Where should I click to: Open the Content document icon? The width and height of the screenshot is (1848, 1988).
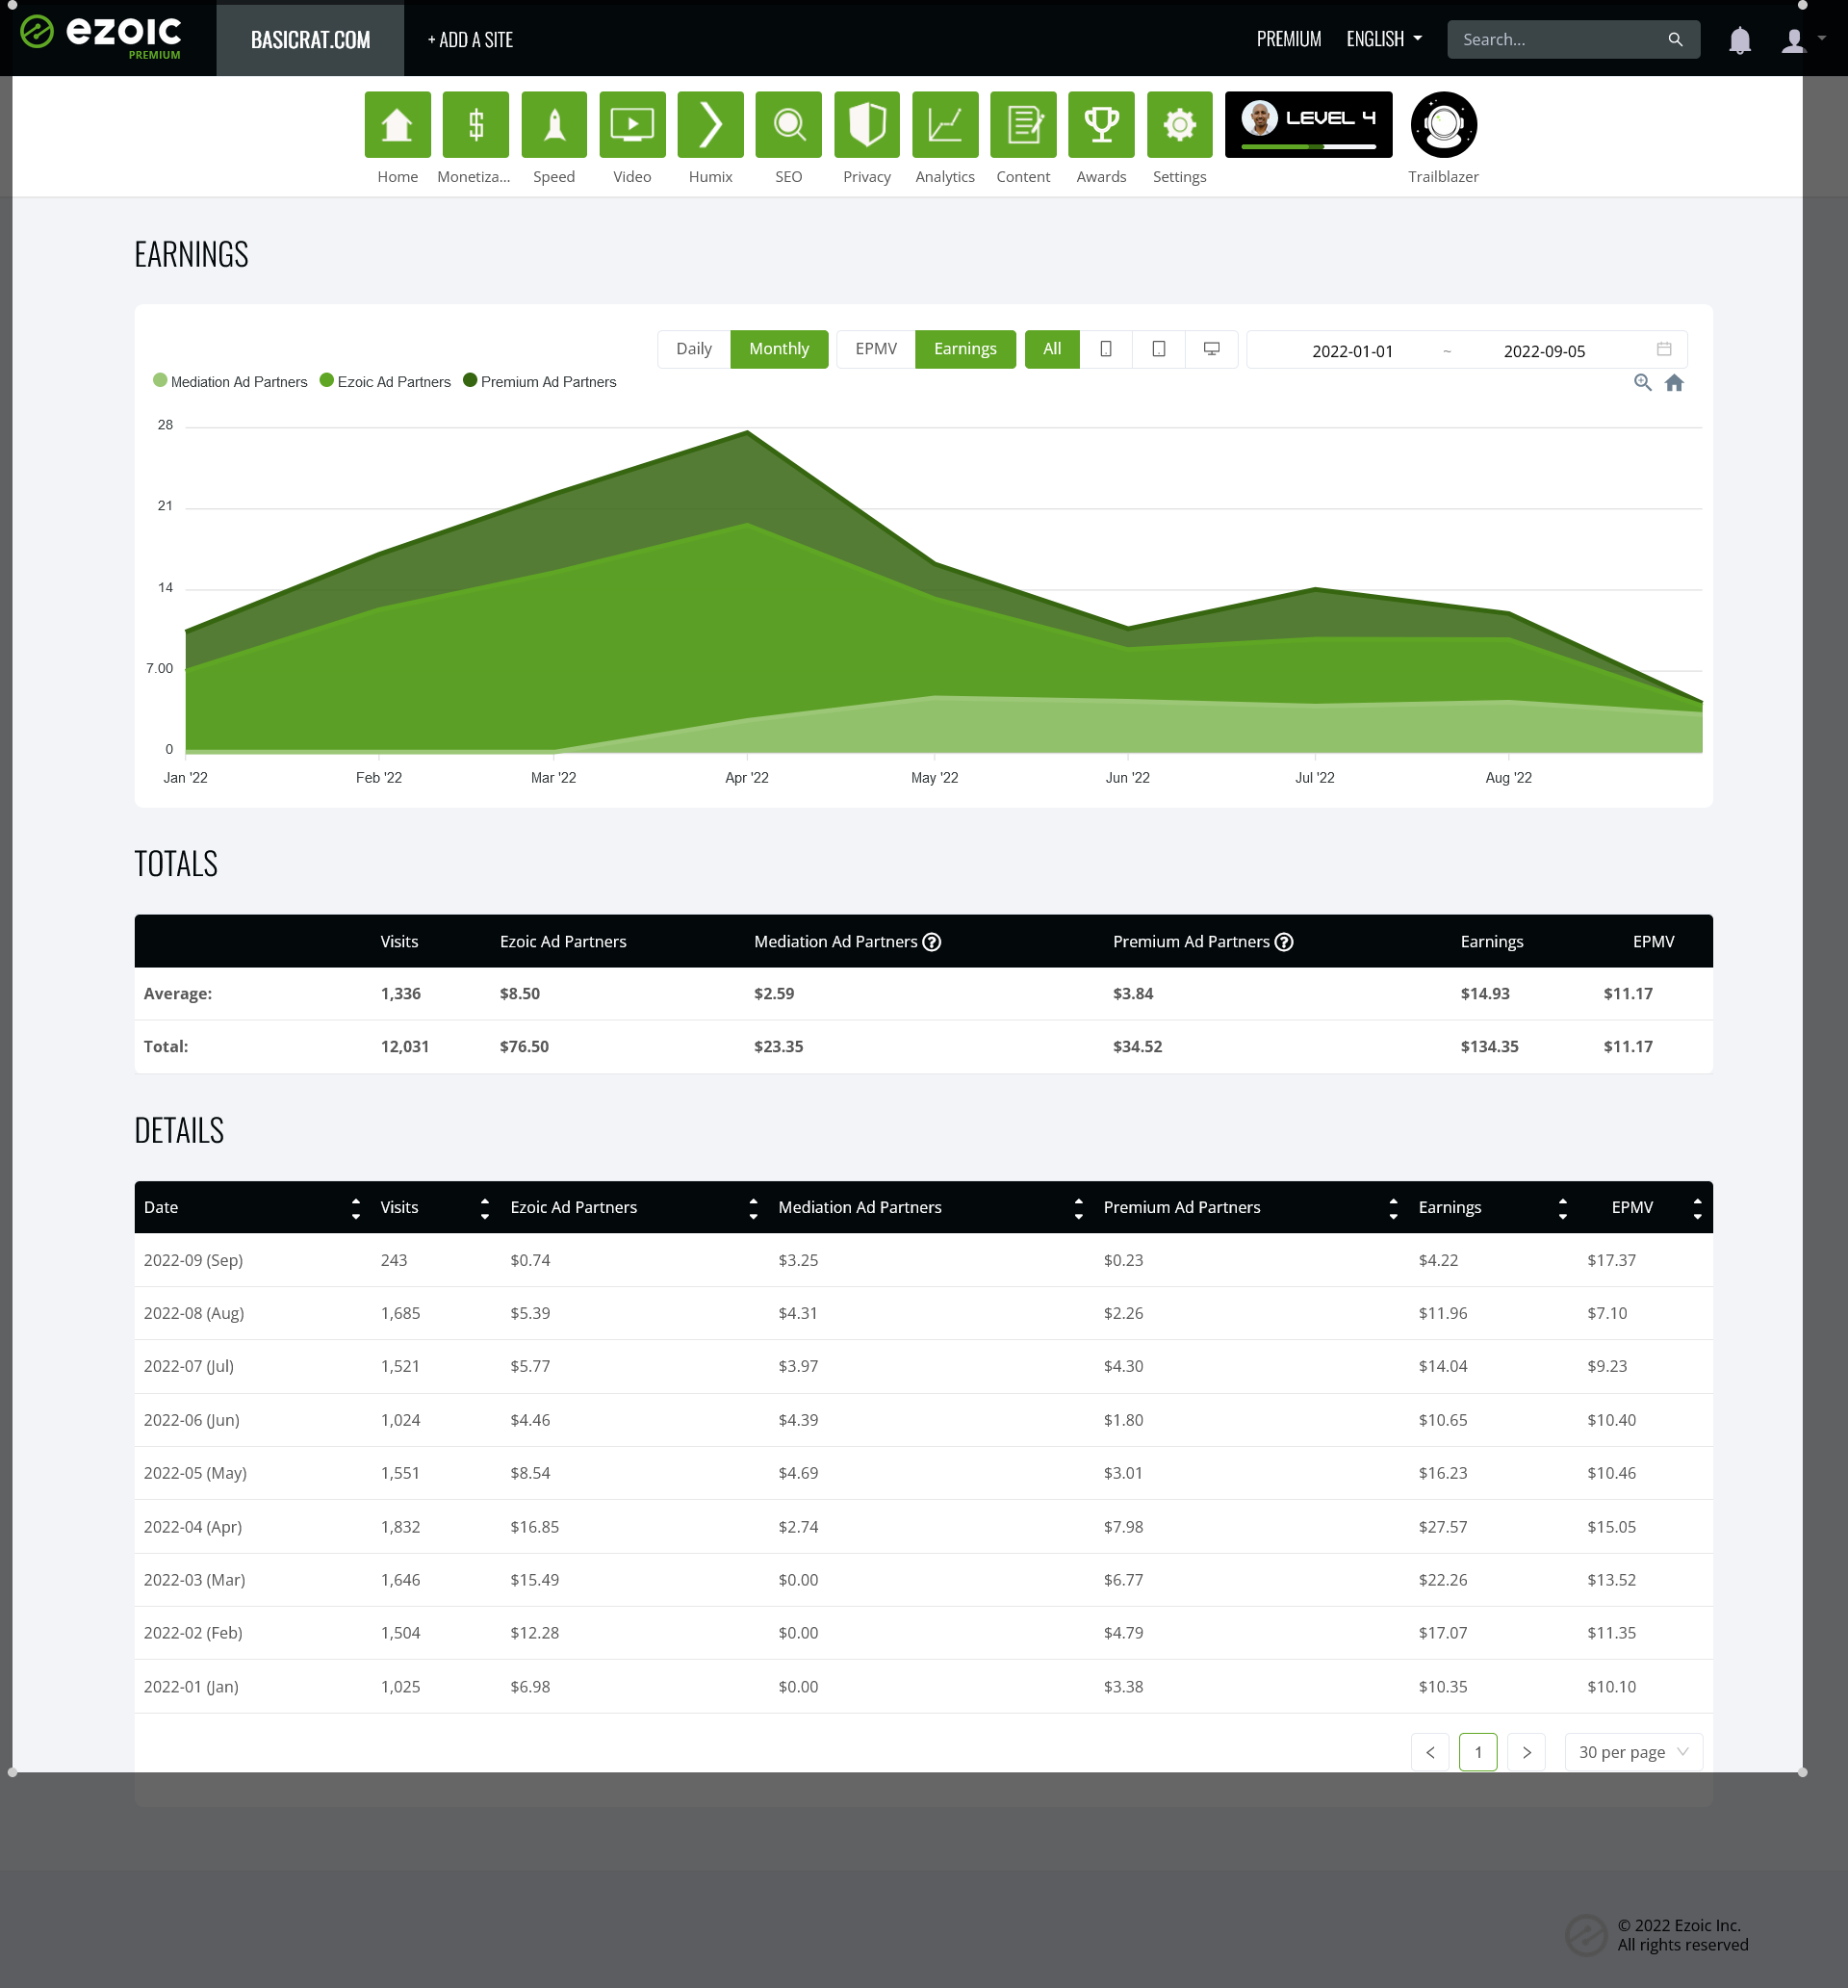pyautogui.click(x=1023, y=124)
